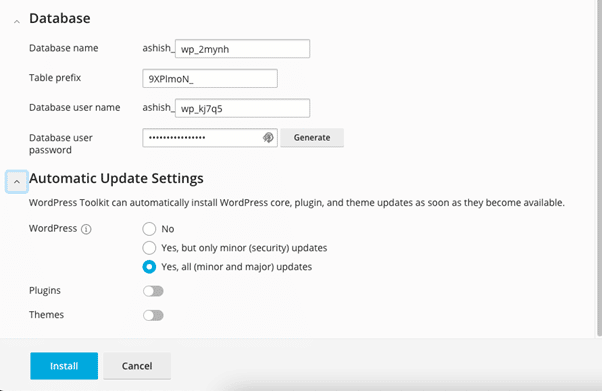
Task: Enable the Plugins auto-update toggle
Action: tap(153, 291)
